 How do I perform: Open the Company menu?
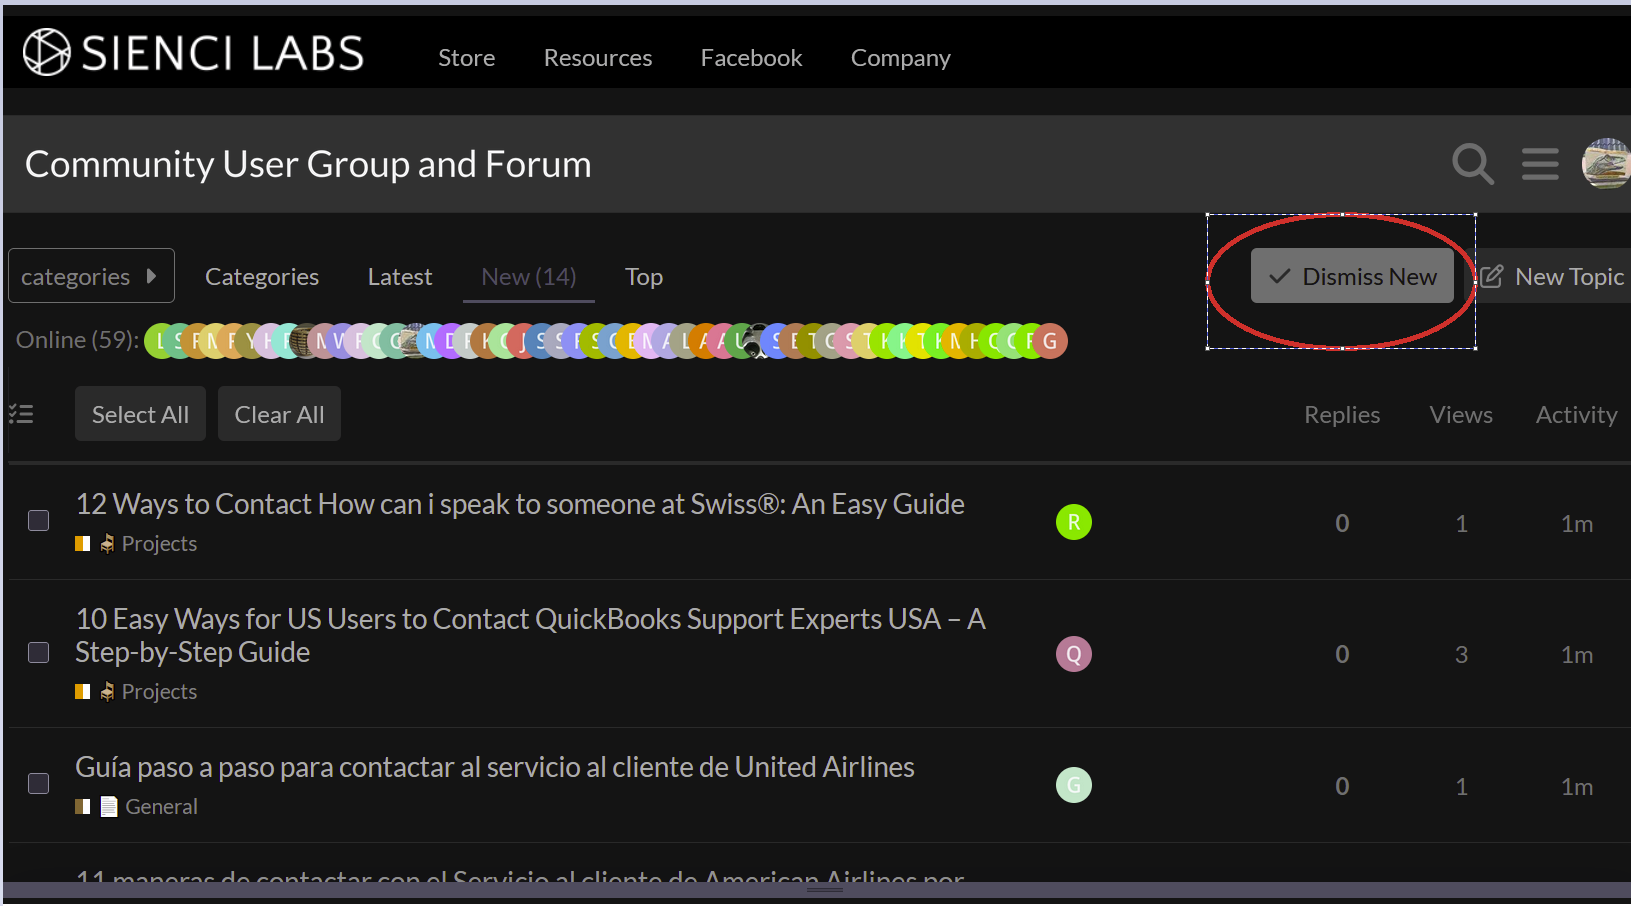click(x=901, y=58)
